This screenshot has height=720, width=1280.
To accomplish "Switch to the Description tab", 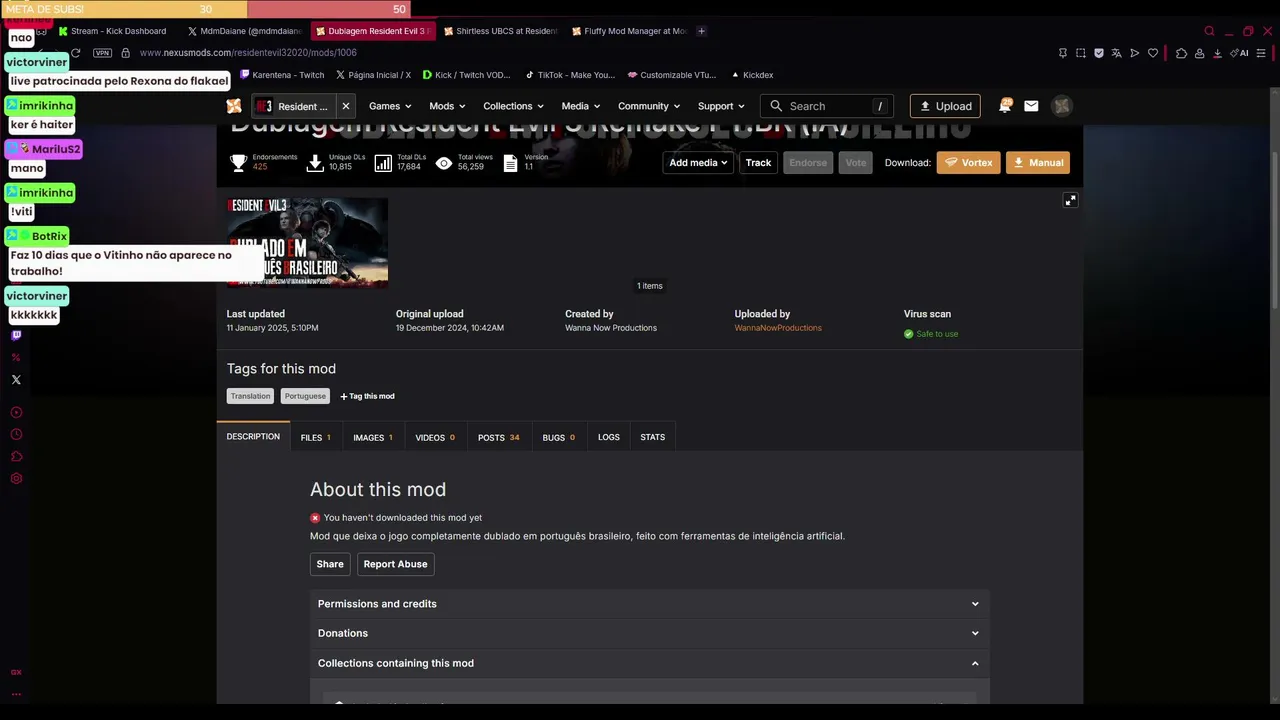I will click(253, 437).
